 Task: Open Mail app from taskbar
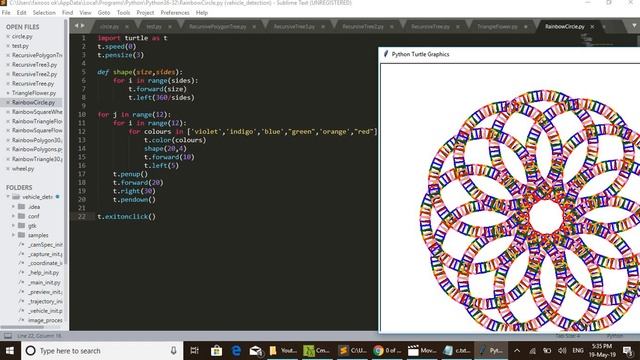pyautogui.click(x=256, y=351)
